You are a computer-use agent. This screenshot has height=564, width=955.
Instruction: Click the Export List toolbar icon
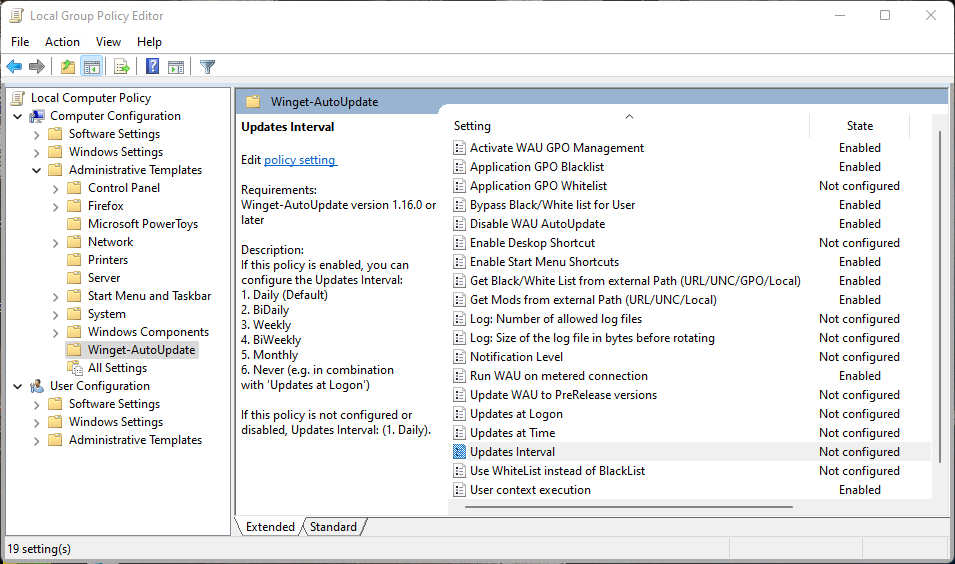point(122,66)
